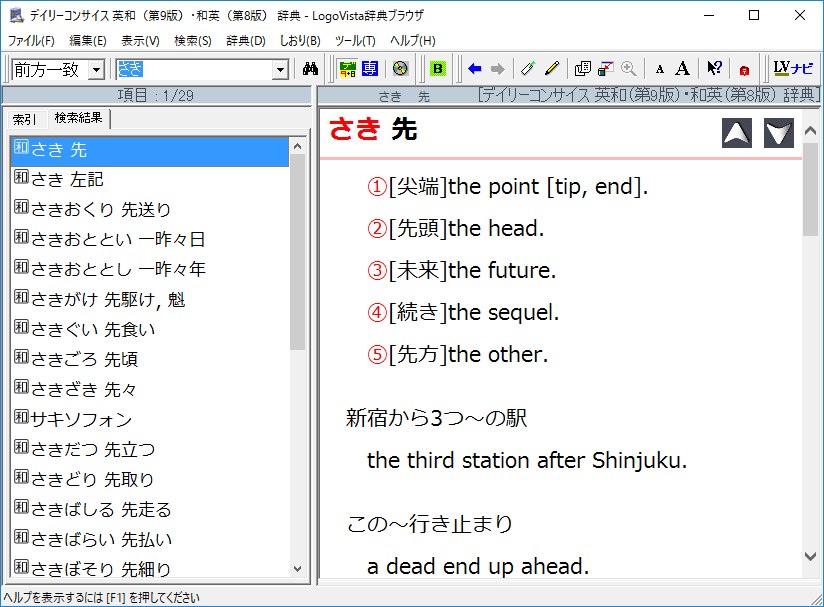
Task: Click the white down arrow entry button
Action: pyautogui.click(x=778, y=133)
